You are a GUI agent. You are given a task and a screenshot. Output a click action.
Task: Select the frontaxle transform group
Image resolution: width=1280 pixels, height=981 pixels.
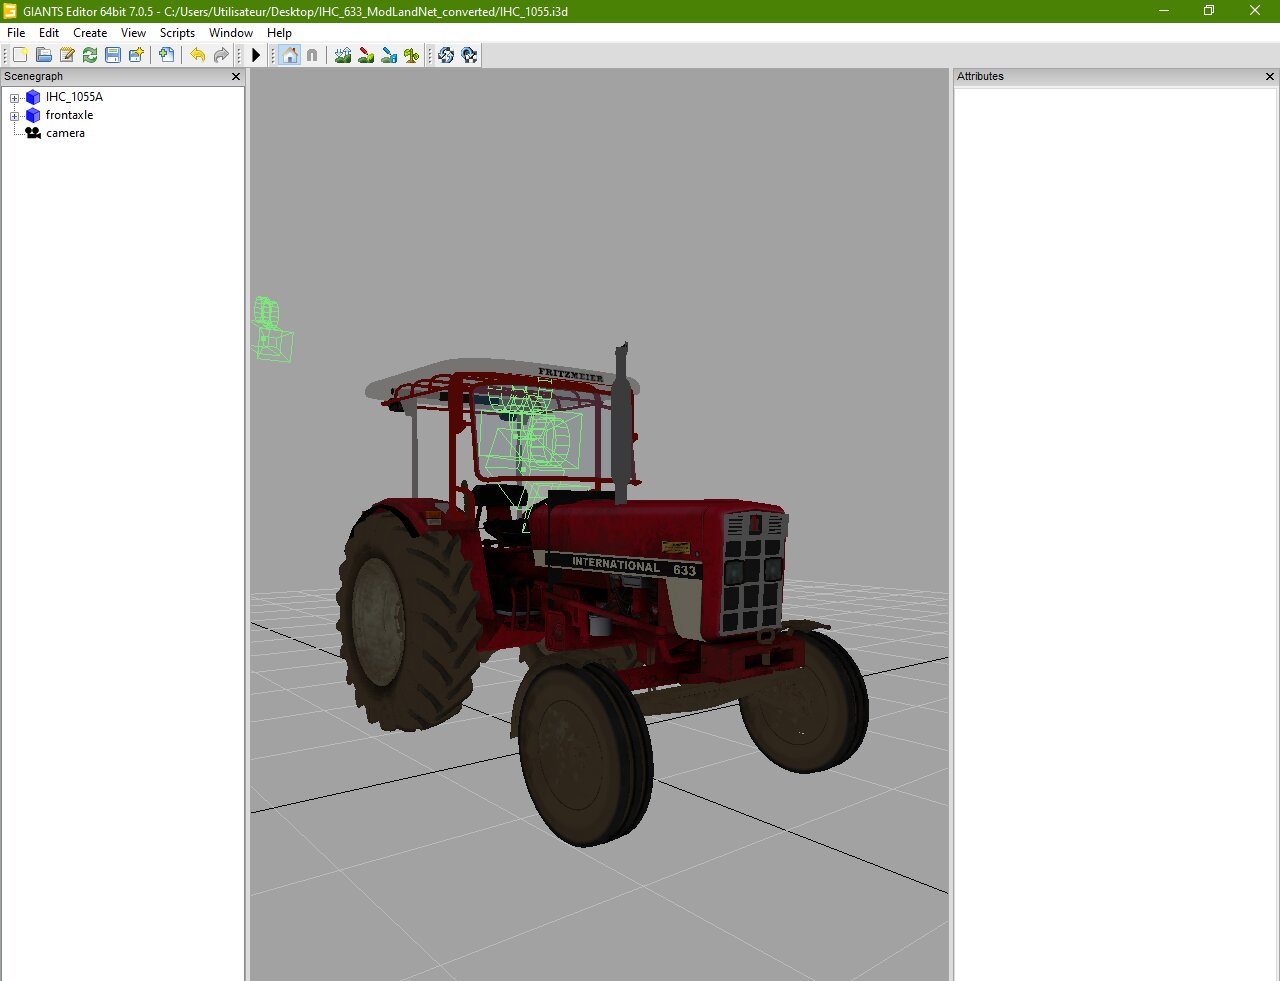point(69,115)
